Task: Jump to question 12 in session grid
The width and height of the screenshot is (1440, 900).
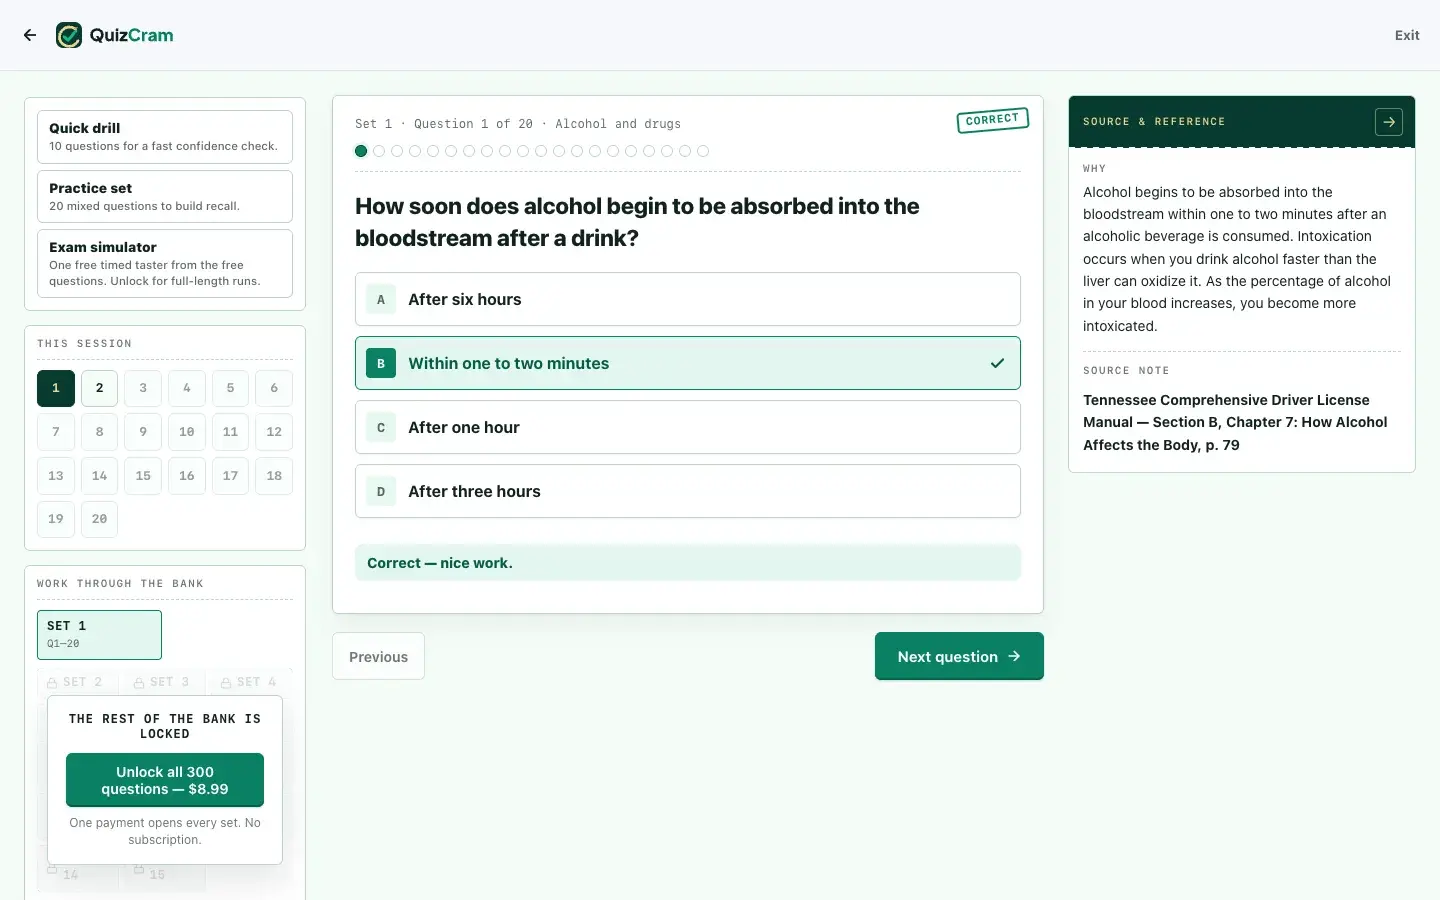Action: (274, 432)
